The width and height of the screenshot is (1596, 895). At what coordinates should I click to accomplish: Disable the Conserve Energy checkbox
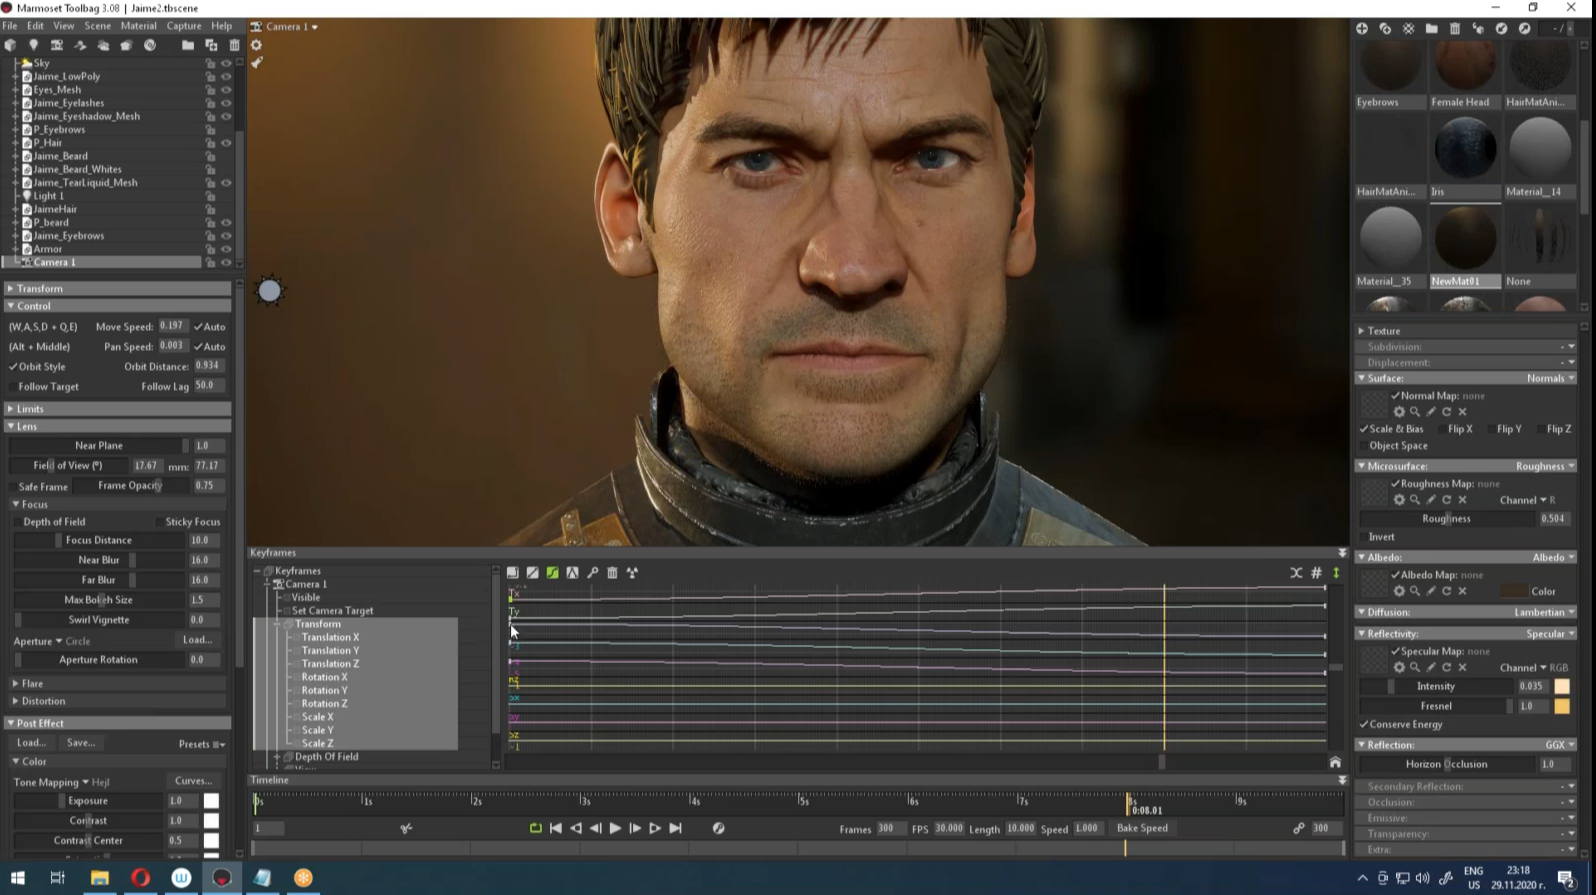[x=1364, y=725]
